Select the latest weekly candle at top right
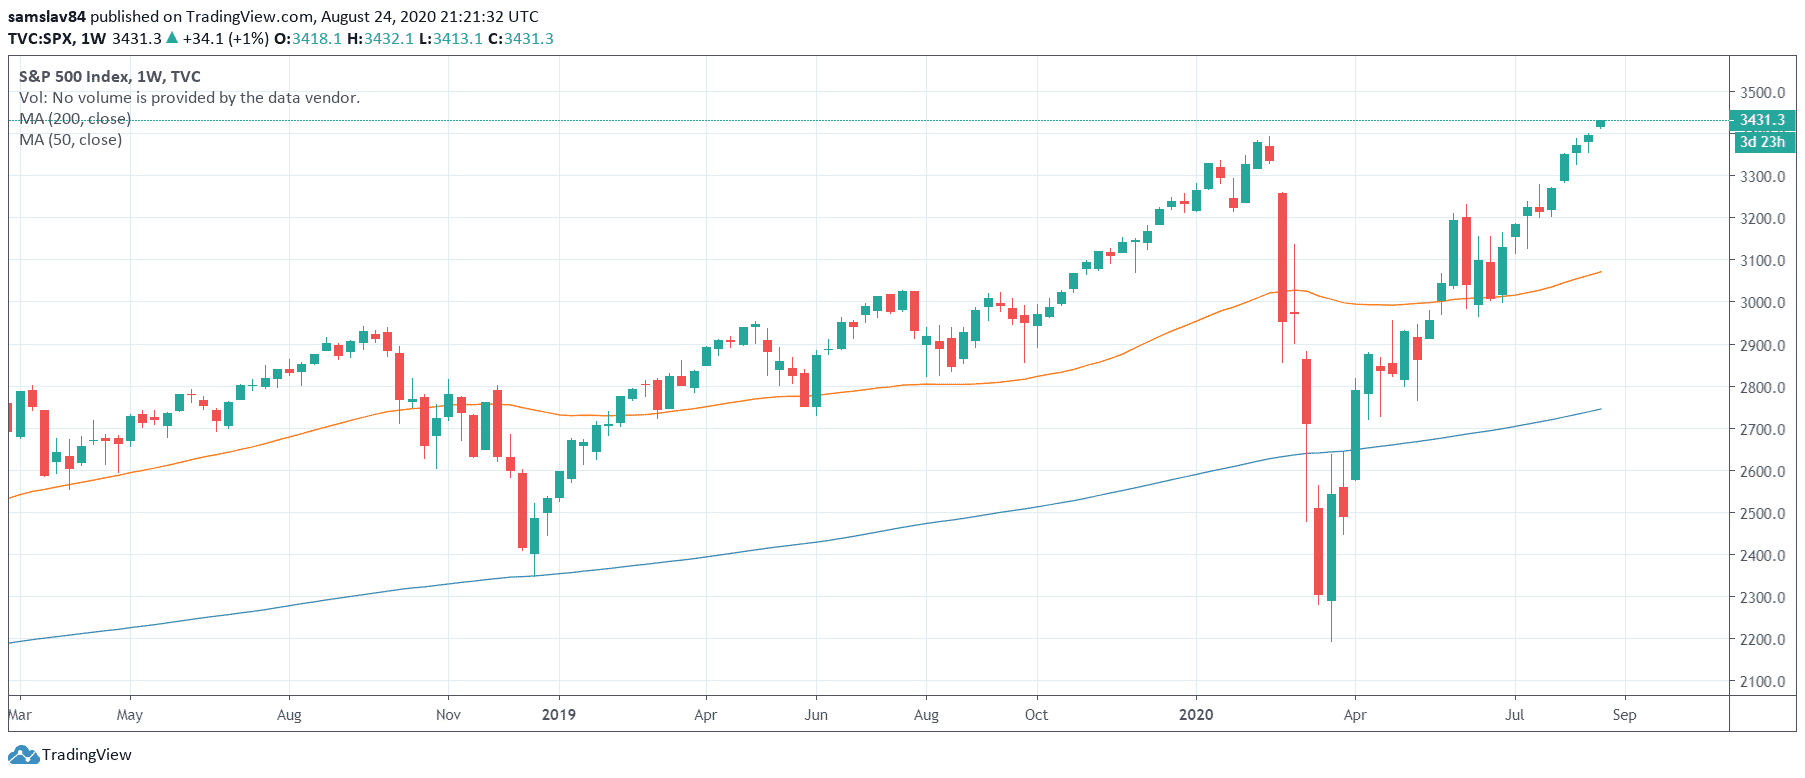Viewport: 1805px width, 778px height. point(1600,123)
